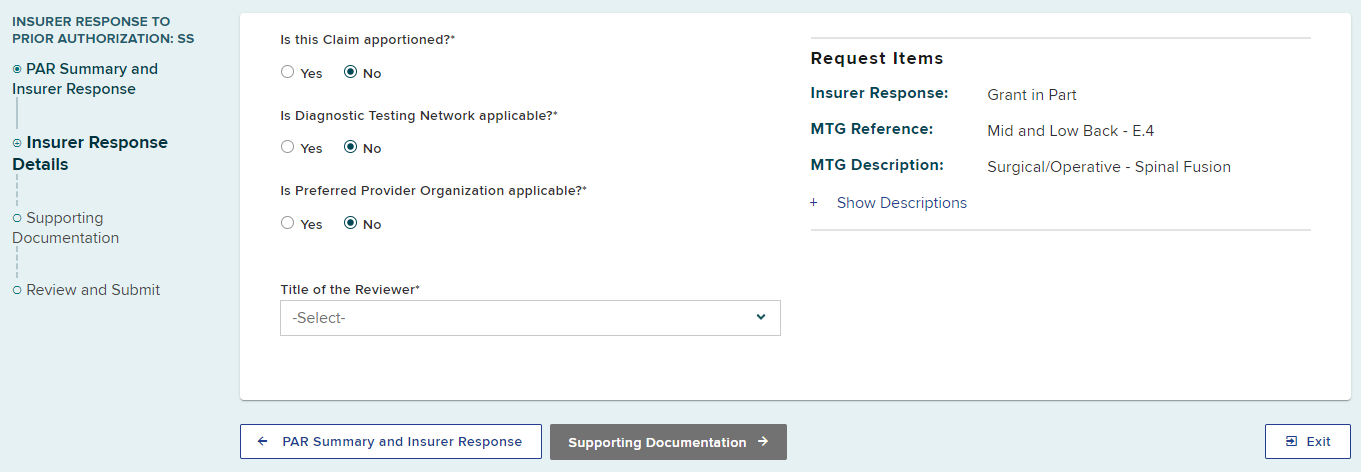Click the Supporting Documentation step circle in the sidebar
The width and height of the screenshot is (1361, 472).
[17, 218]
